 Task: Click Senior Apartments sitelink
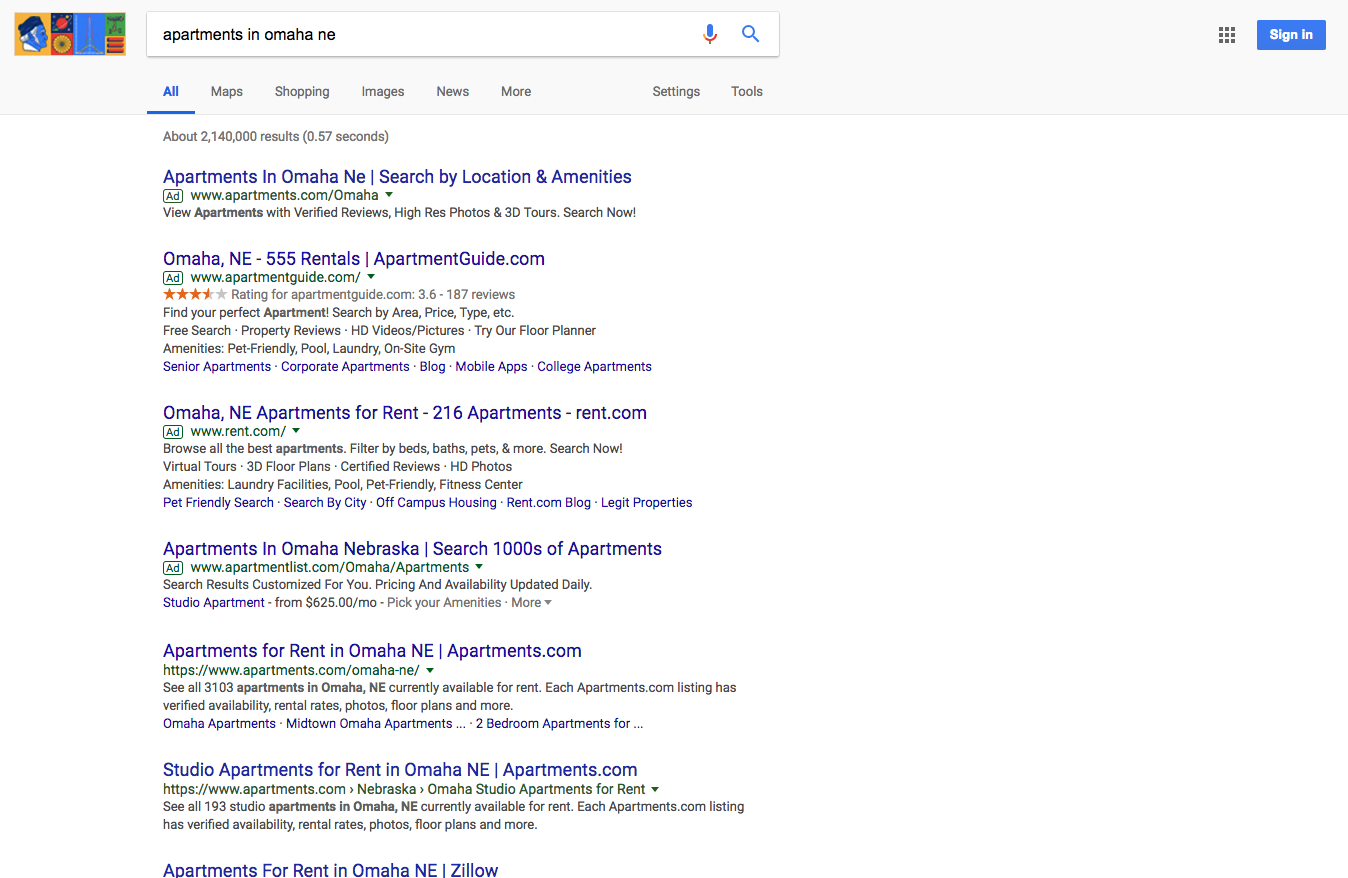click(x=217, y=367)
